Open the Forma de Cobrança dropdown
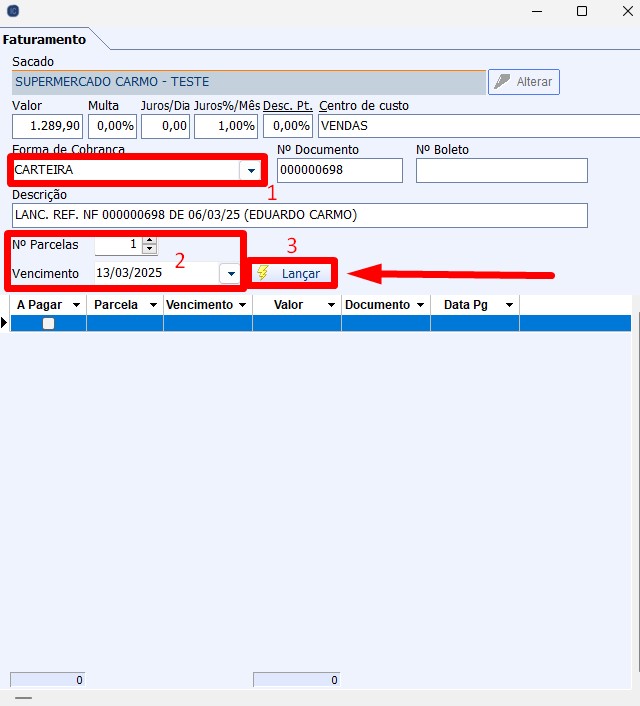Screen dimensions: 640x706 [x=248, y=171]
